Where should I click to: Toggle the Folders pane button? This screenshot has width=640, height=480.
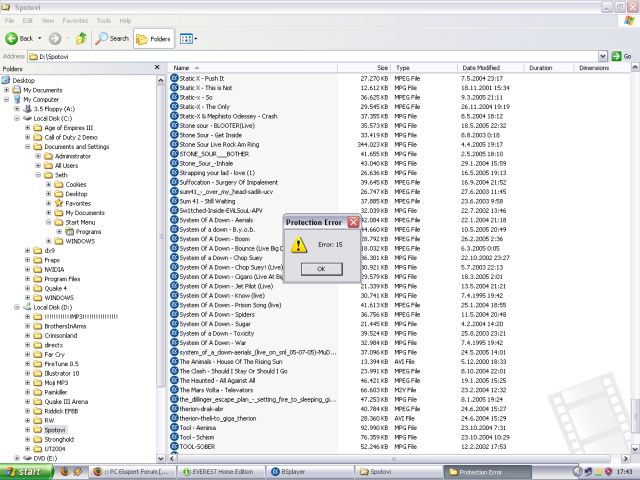154,38
